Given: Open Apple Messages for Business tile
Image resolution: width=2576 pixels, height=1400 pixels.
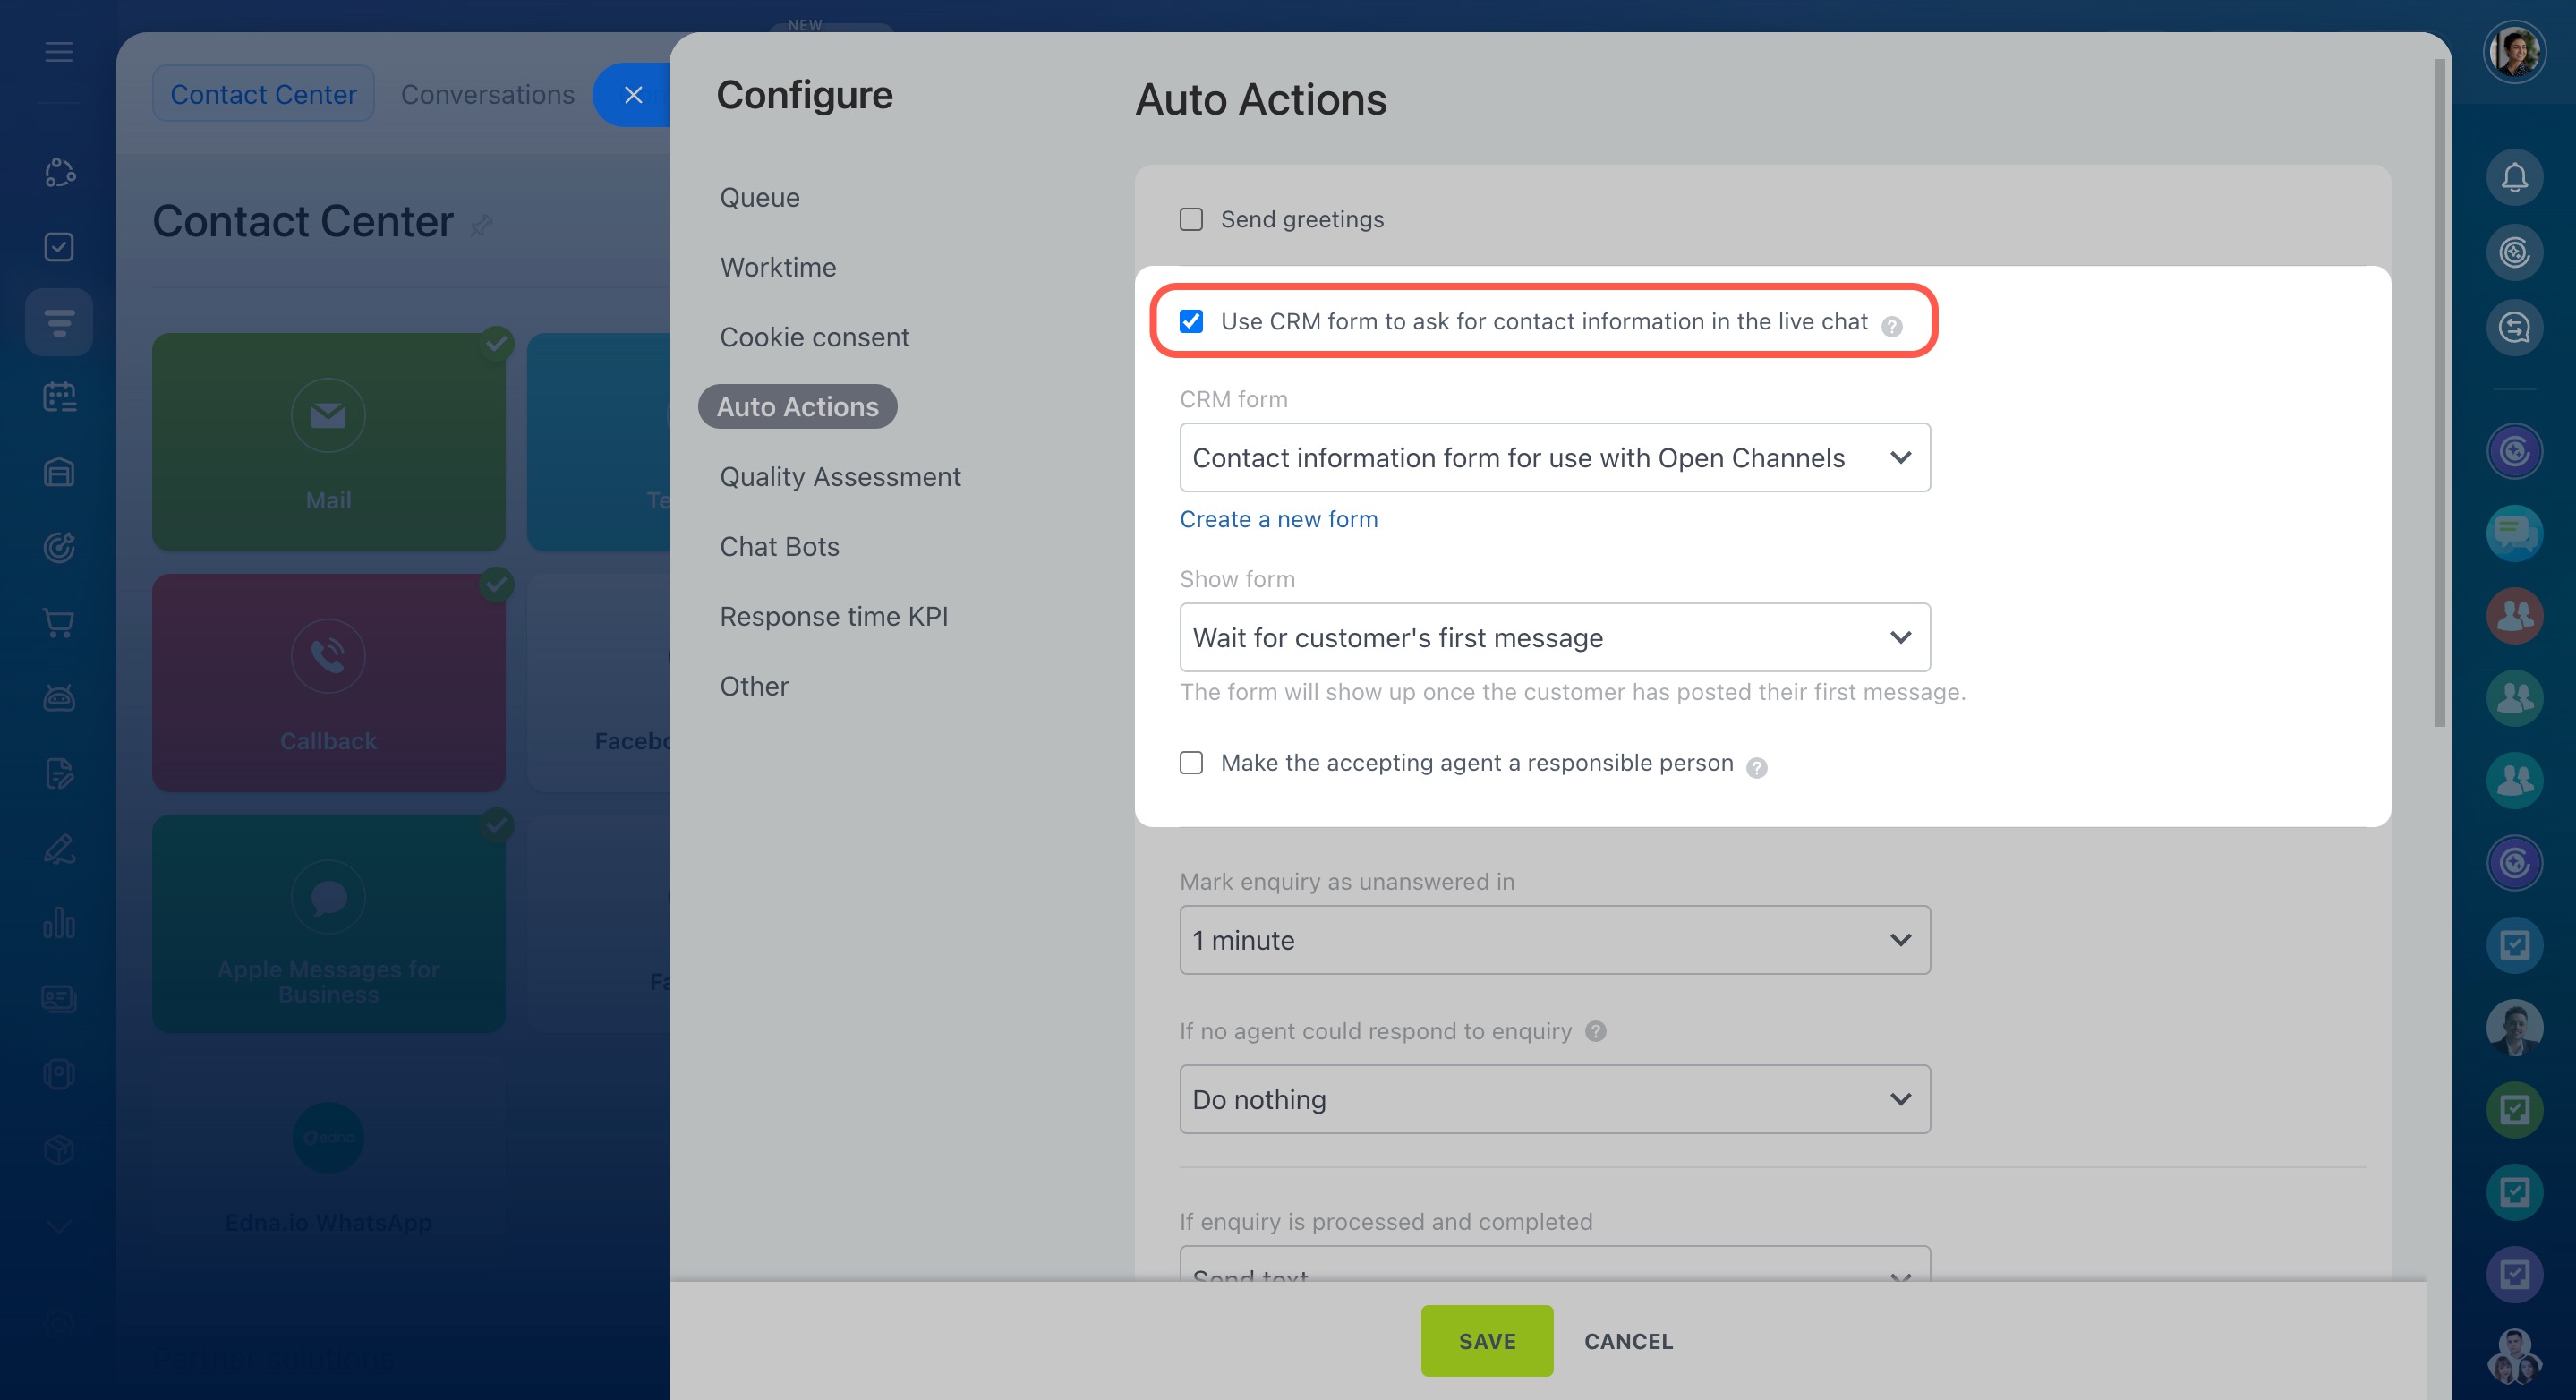Looking at the screenshot, I should [328, 923].
